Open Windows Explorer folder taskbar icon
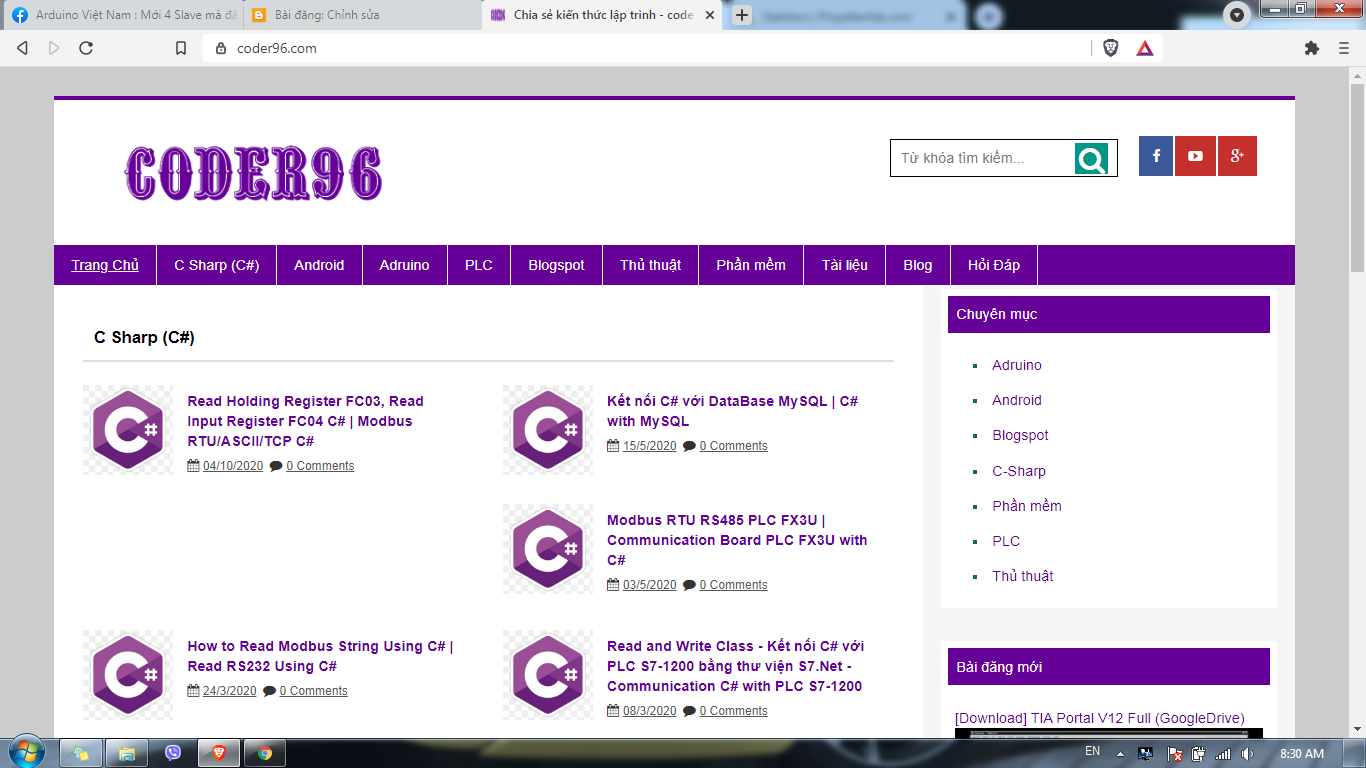Image resolution: width=1366 pixels, height=768 pixels. coord(127,753)
